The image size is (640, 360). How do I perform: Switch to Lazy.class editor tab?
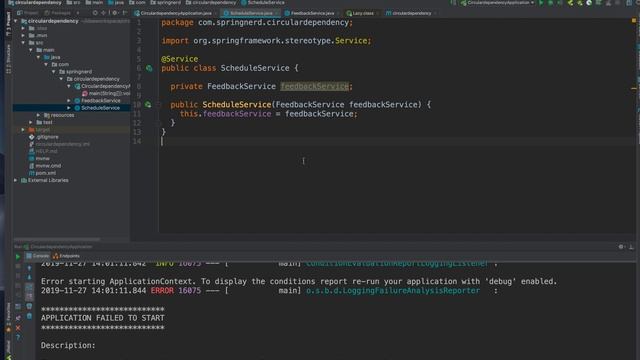coord(362,13)
